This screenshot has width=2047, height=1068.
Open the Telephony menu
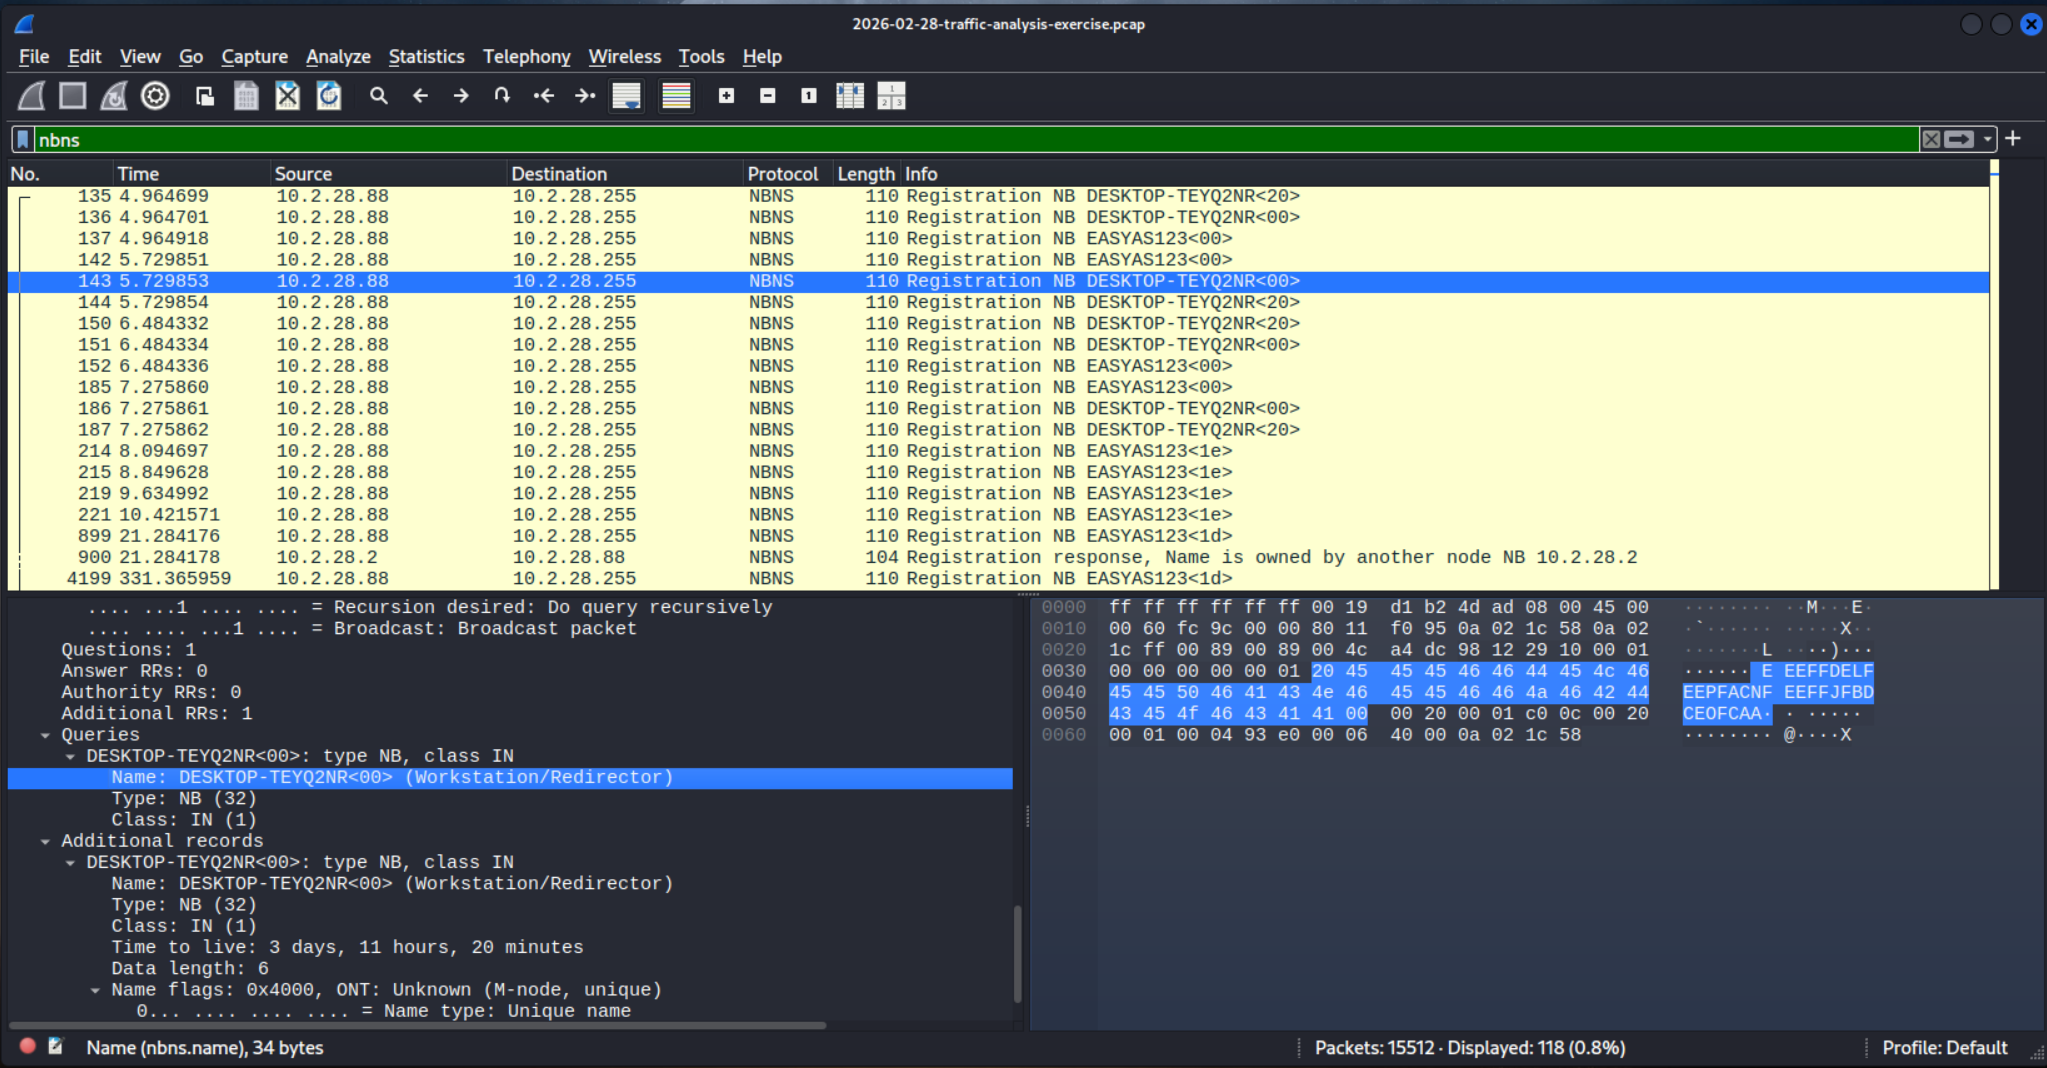click(x=527, y=57)
